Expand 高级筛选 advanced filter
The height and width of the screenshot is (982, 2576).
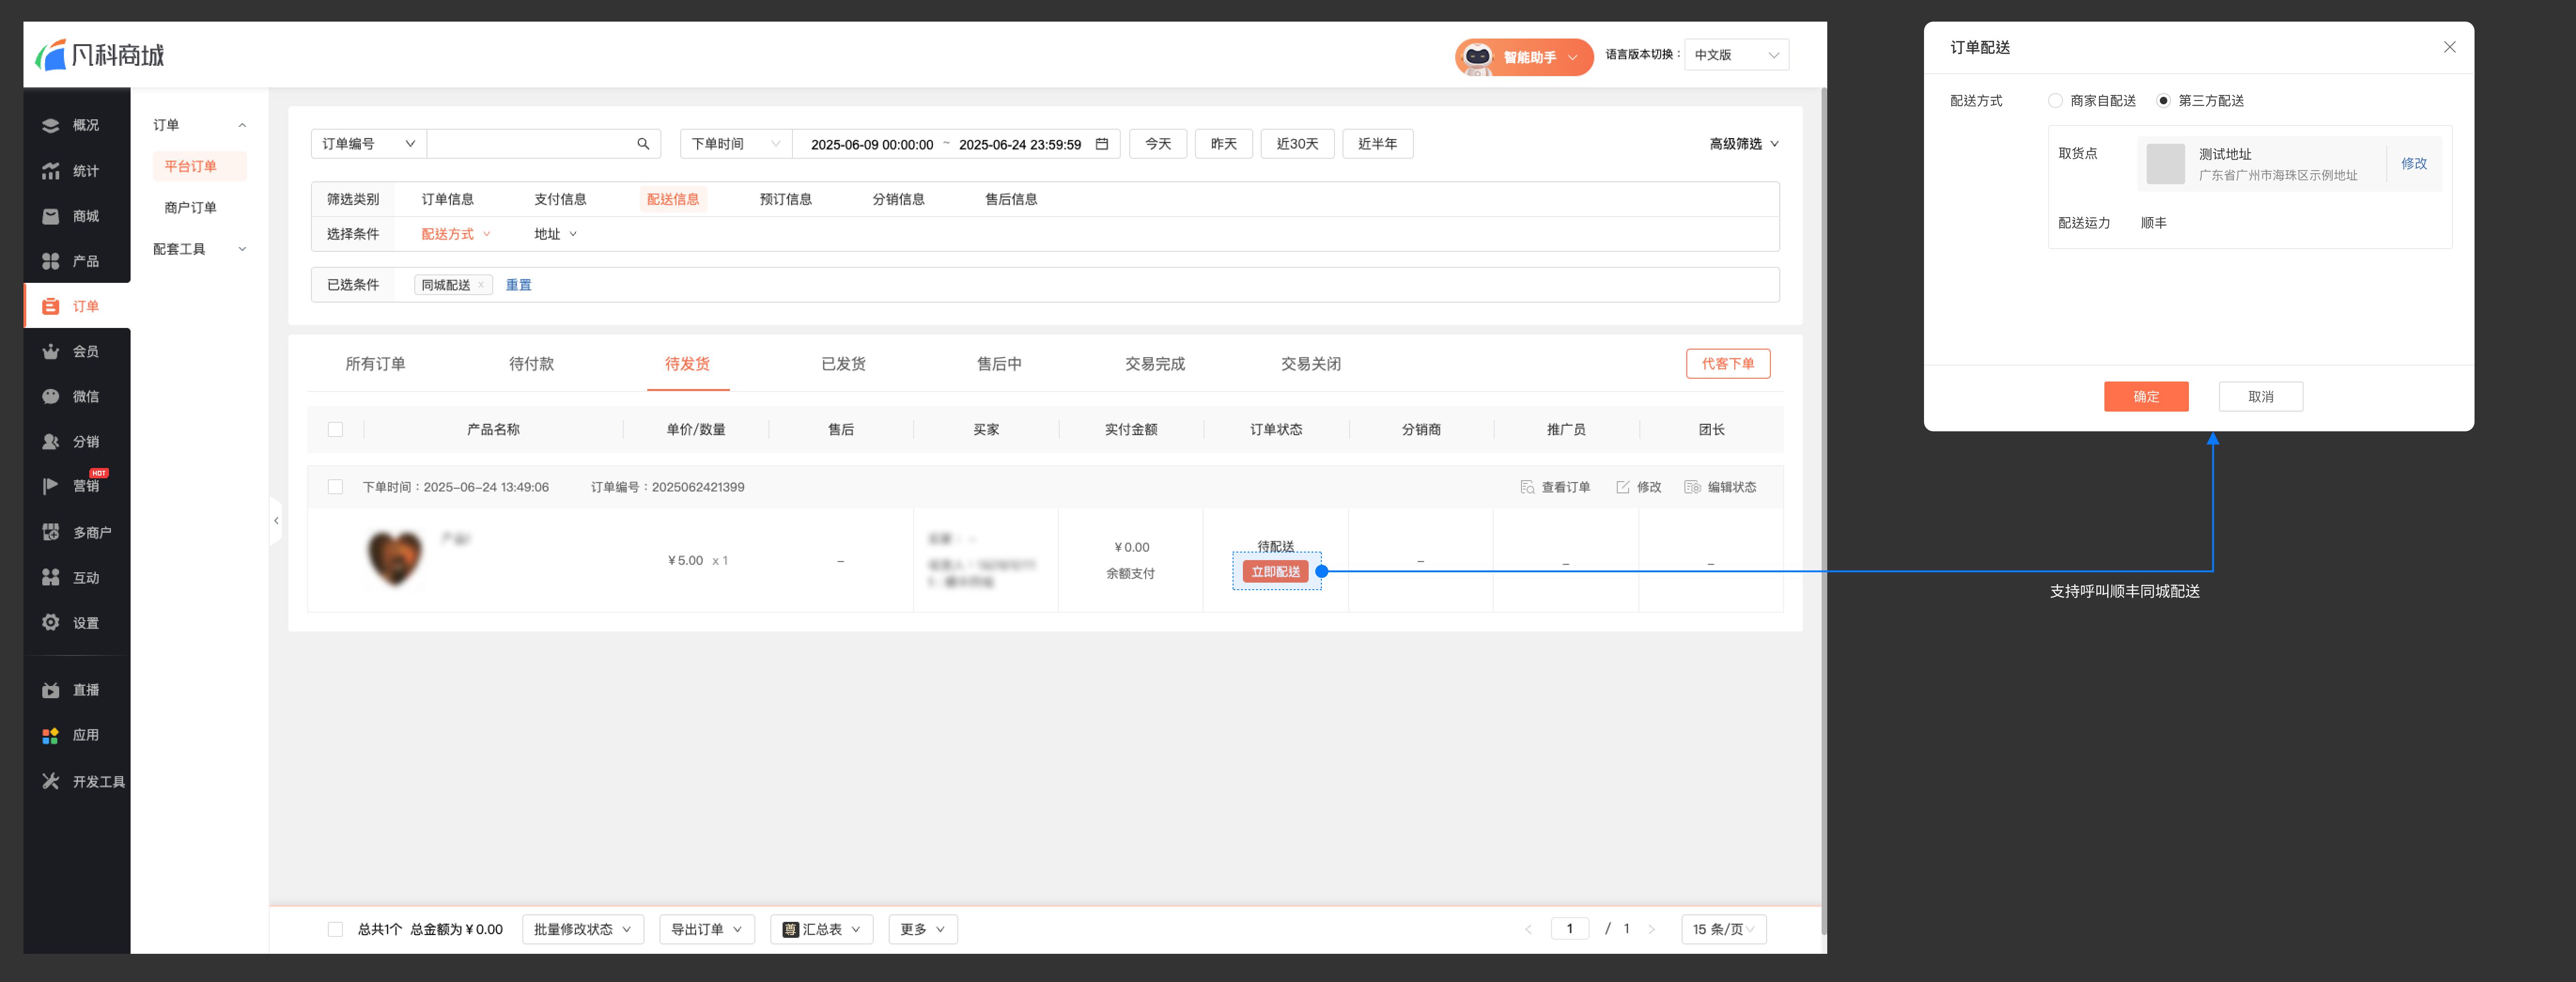coord(1743,144)
